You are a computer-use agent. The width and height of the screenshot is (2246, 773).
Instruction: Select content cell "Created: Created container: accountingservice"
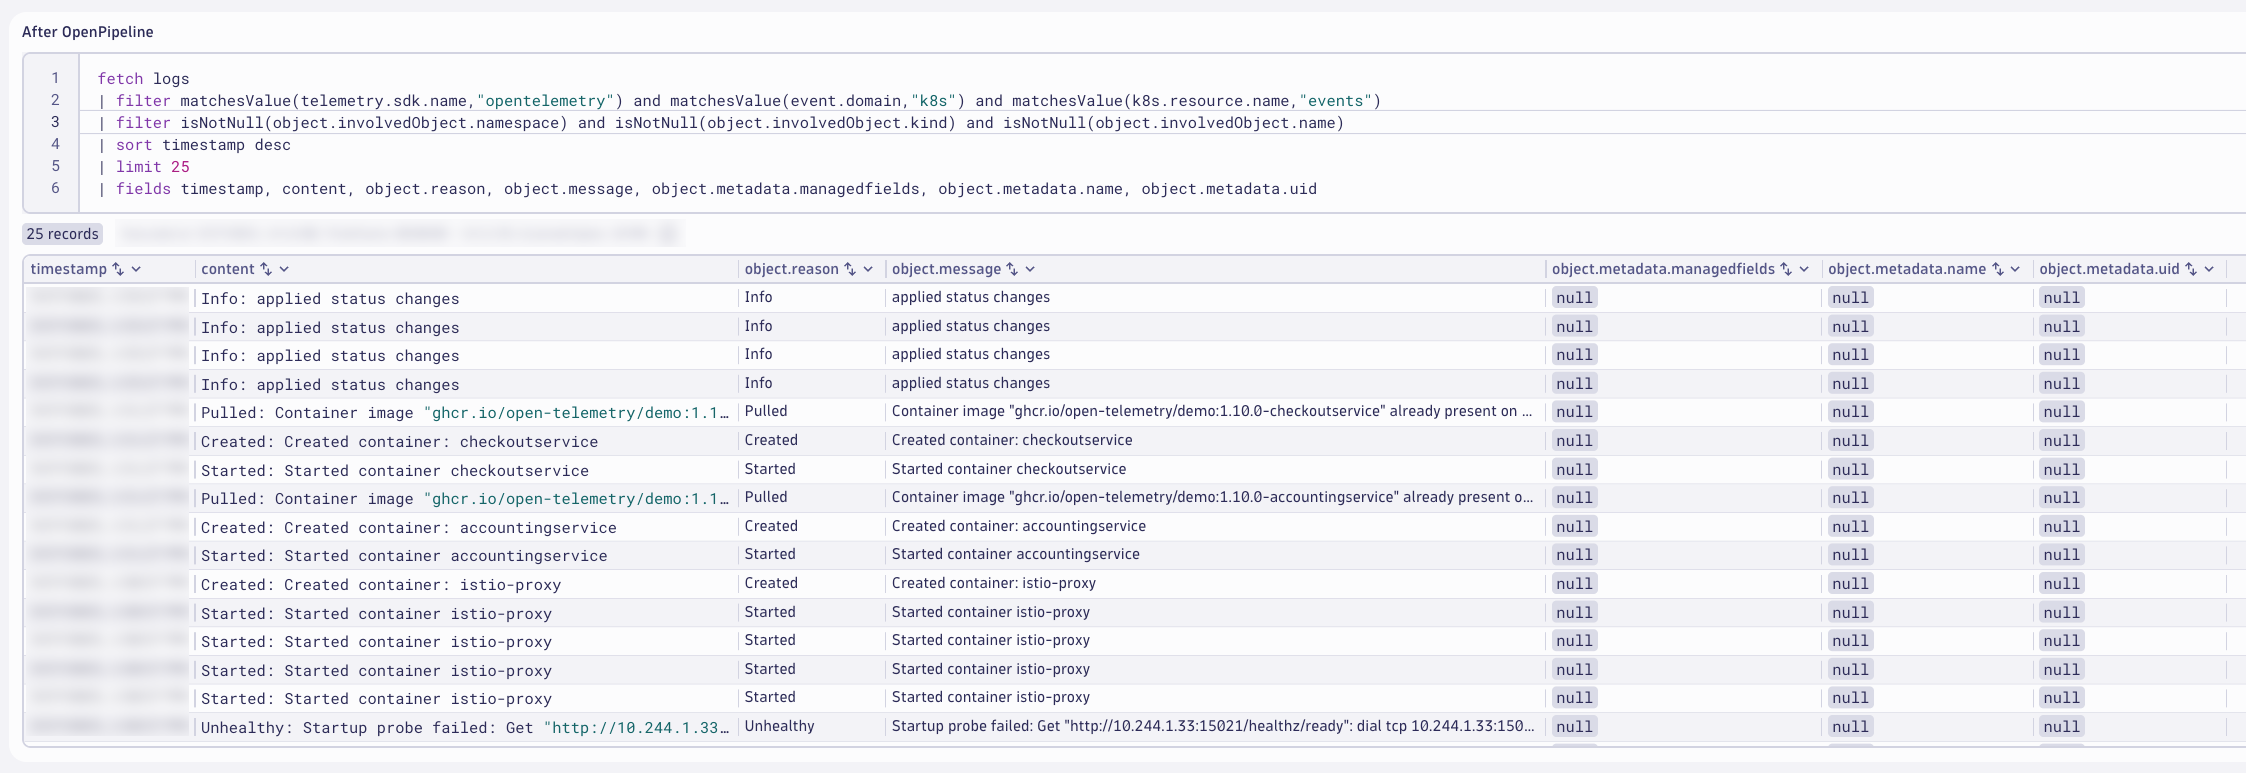pyautogui.click(x=409, y=528)
